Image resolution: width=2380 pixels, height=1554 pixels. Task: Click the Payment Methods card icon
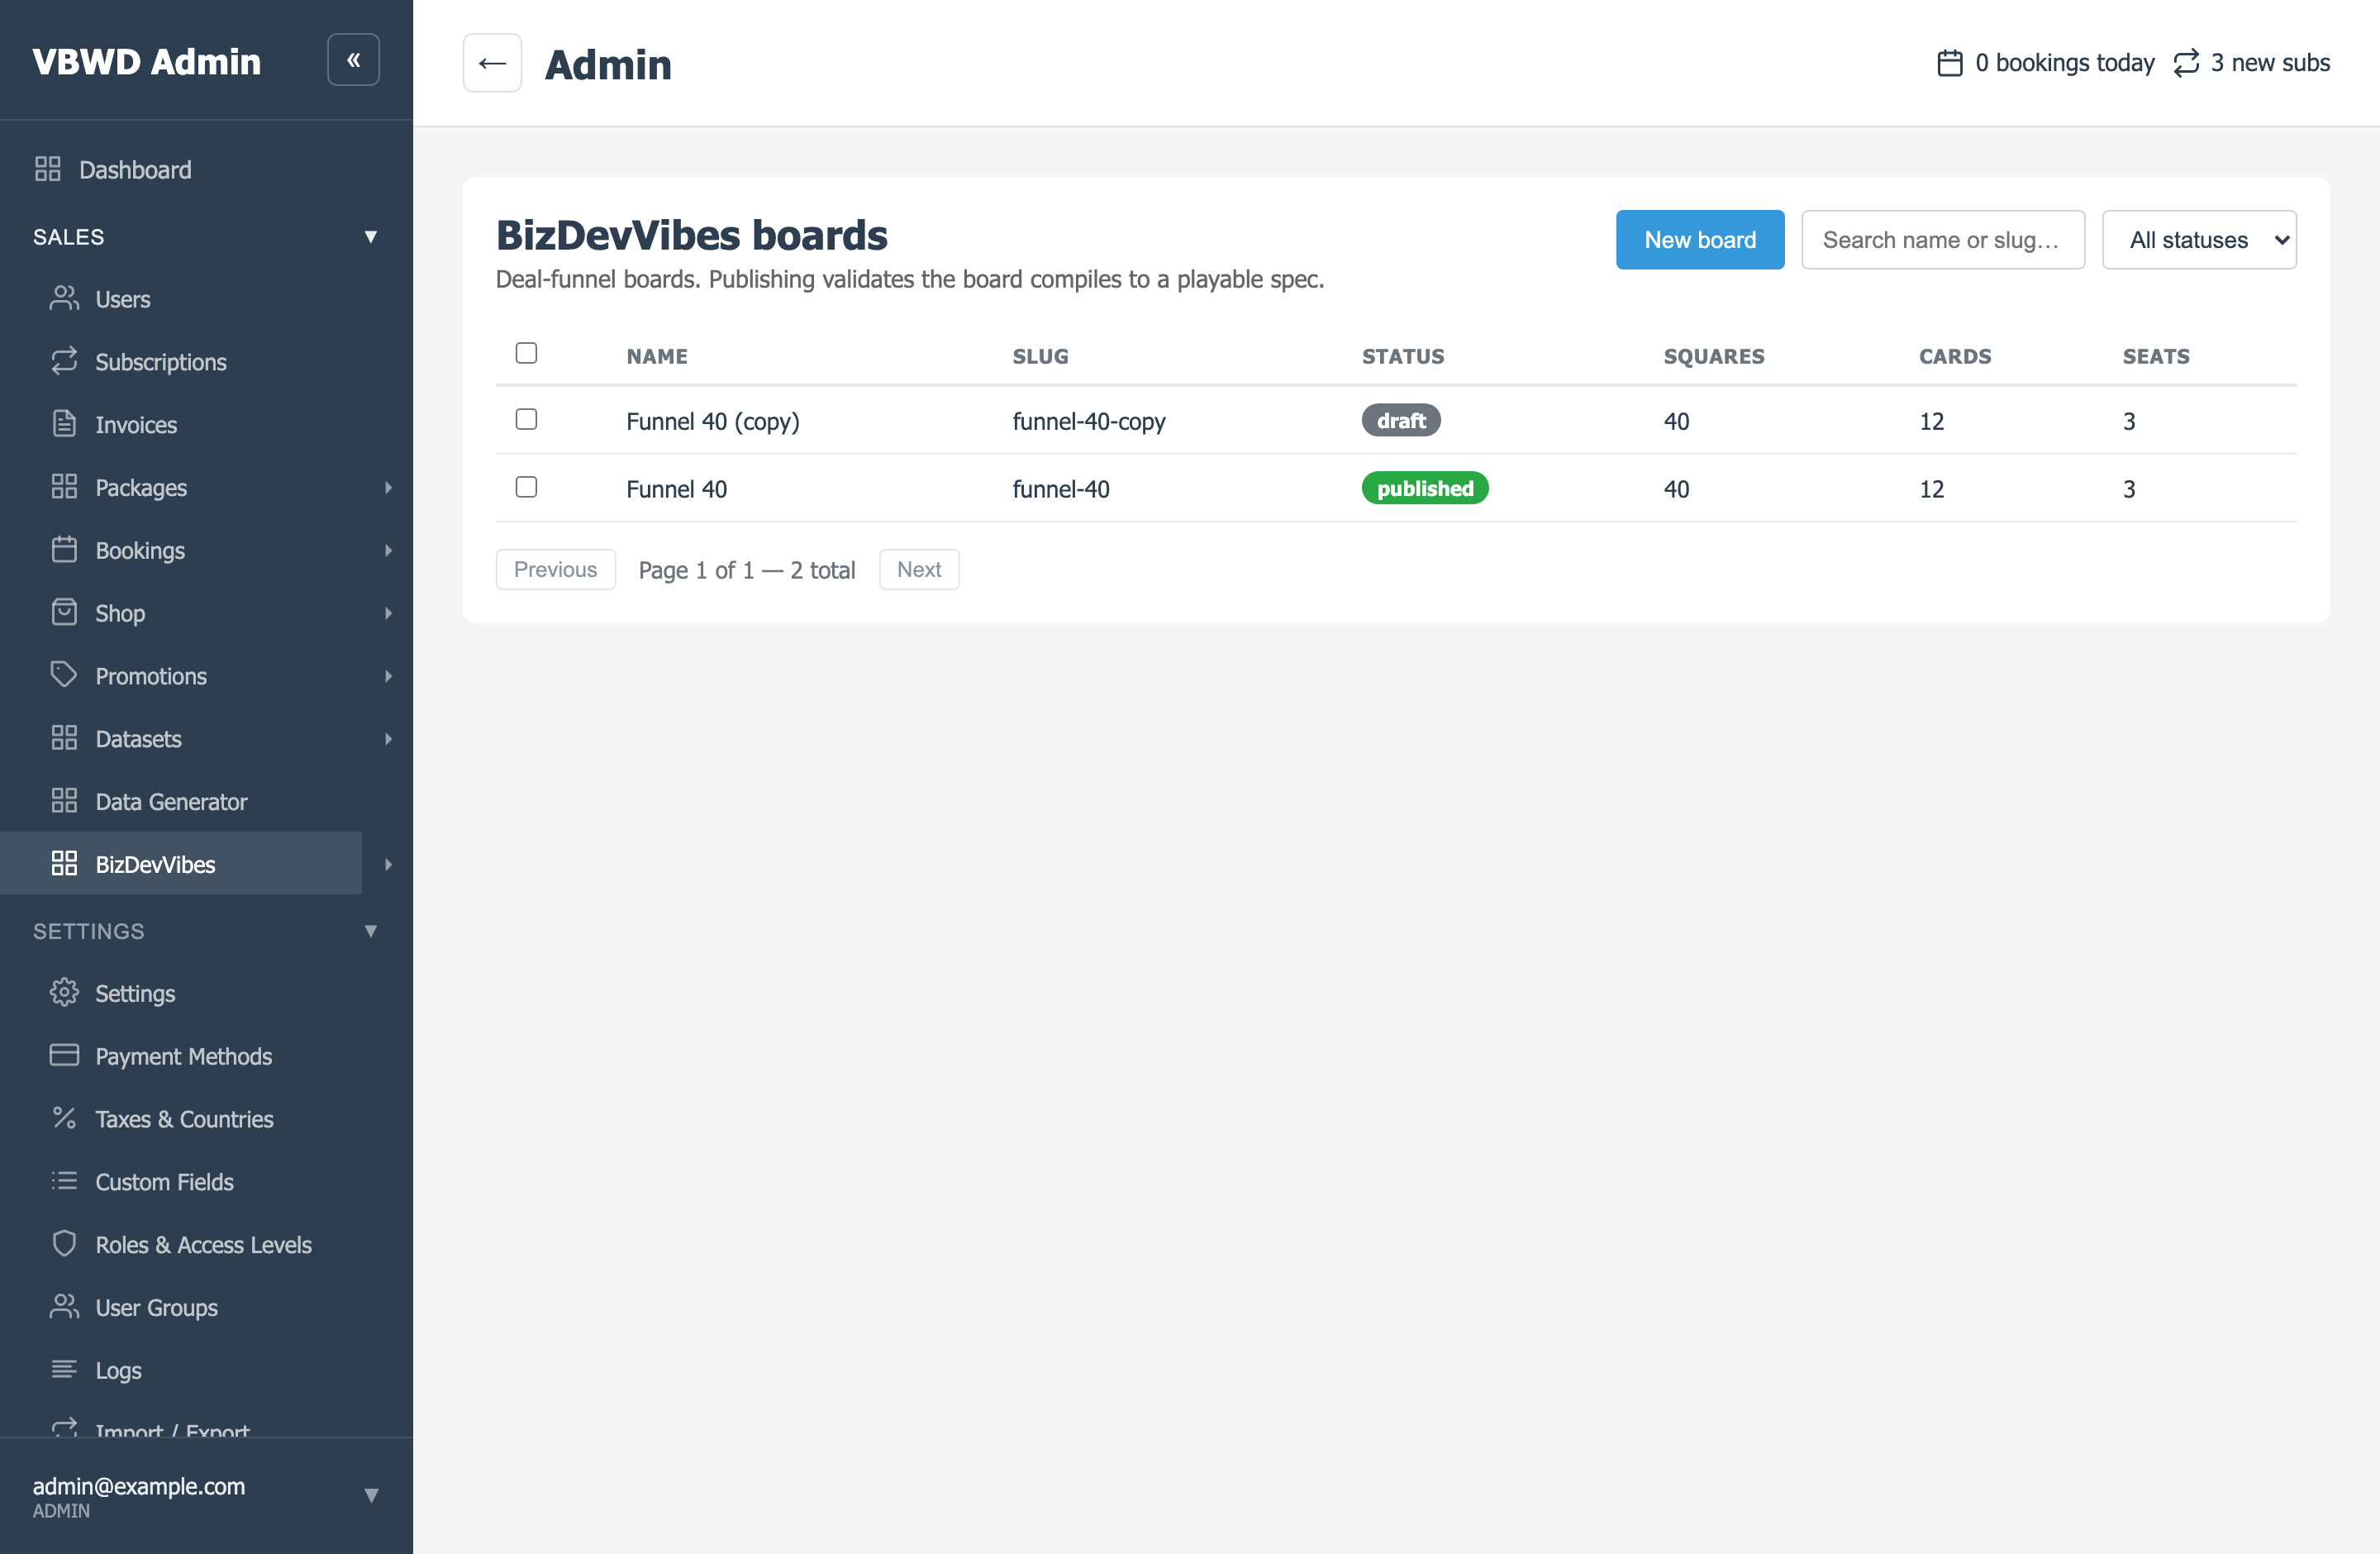(x=64, y=1056)
